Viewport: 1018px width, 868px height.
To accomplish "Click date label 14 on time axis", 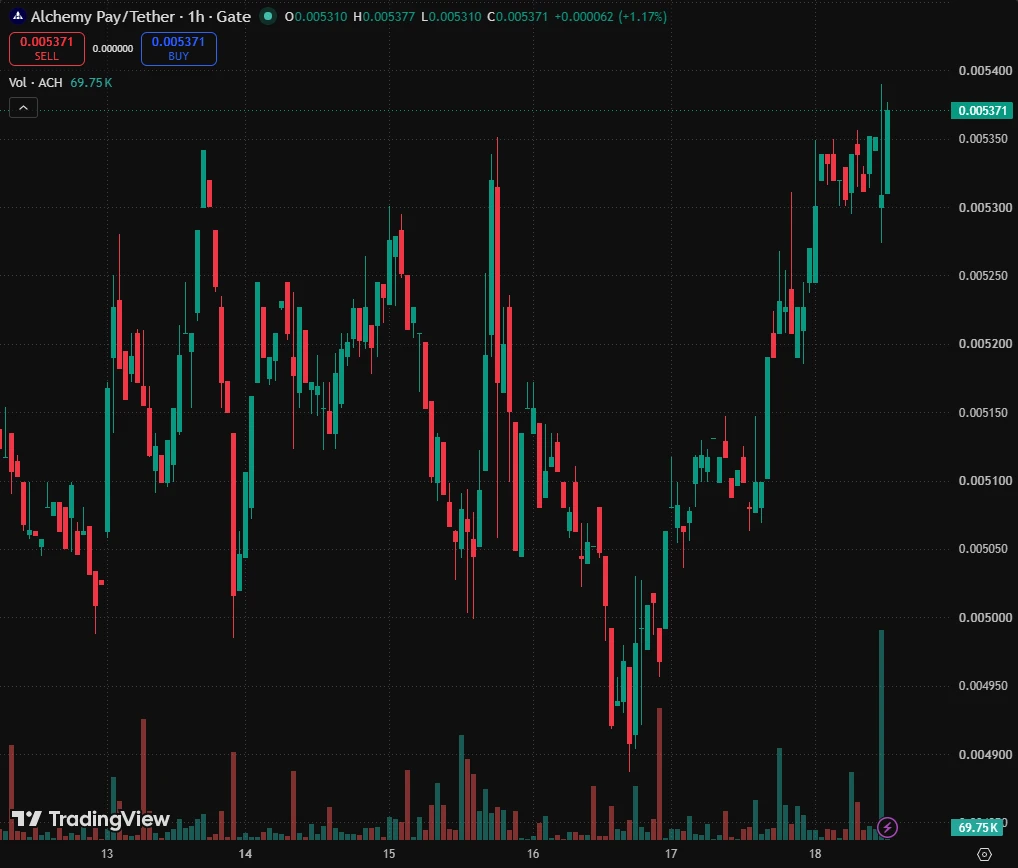I will pyautogui.click(x=245, y=854).
